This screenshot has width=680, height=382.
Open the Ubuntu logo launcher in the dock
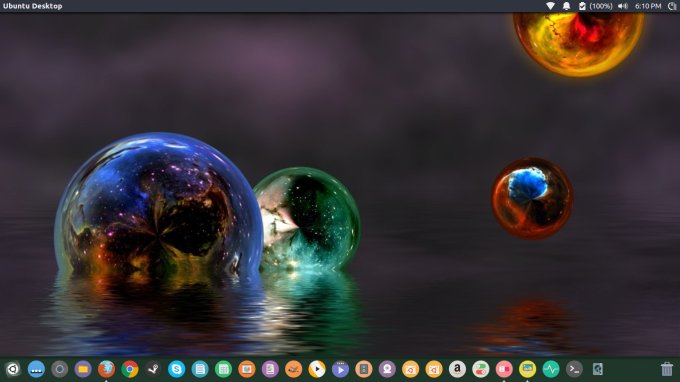coord(13,369)
